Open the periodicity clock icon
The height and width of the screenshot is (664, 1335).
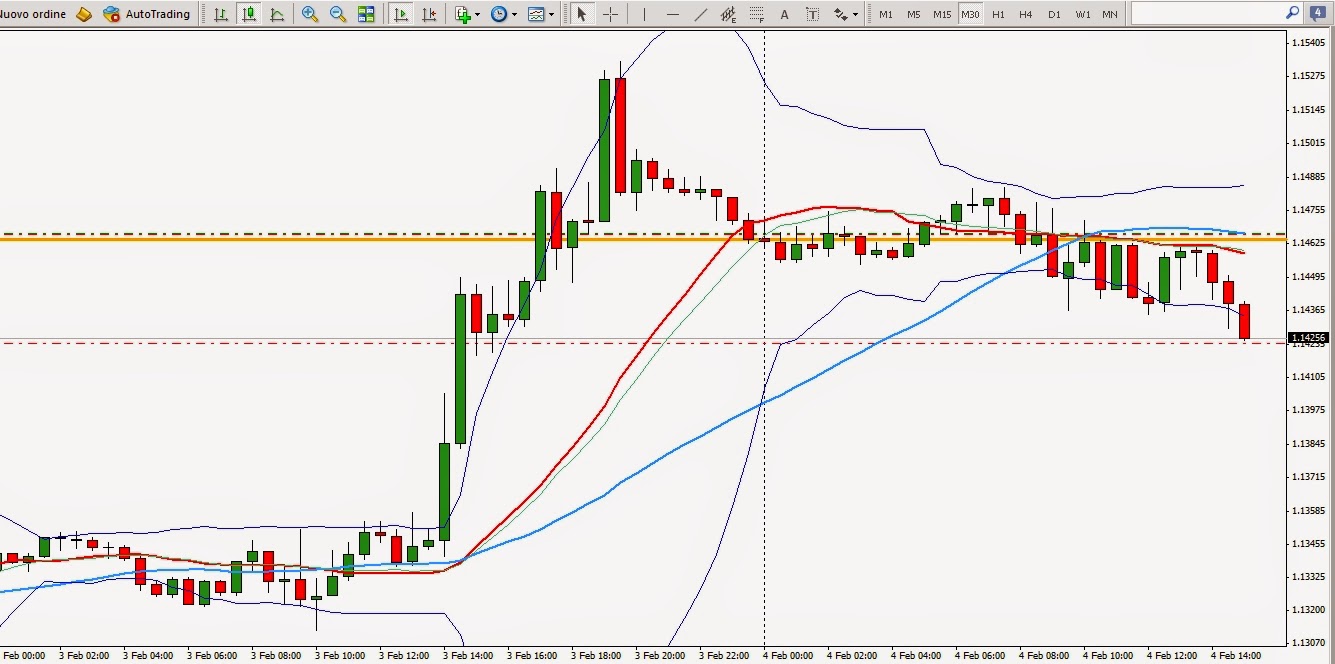[498, 14]
